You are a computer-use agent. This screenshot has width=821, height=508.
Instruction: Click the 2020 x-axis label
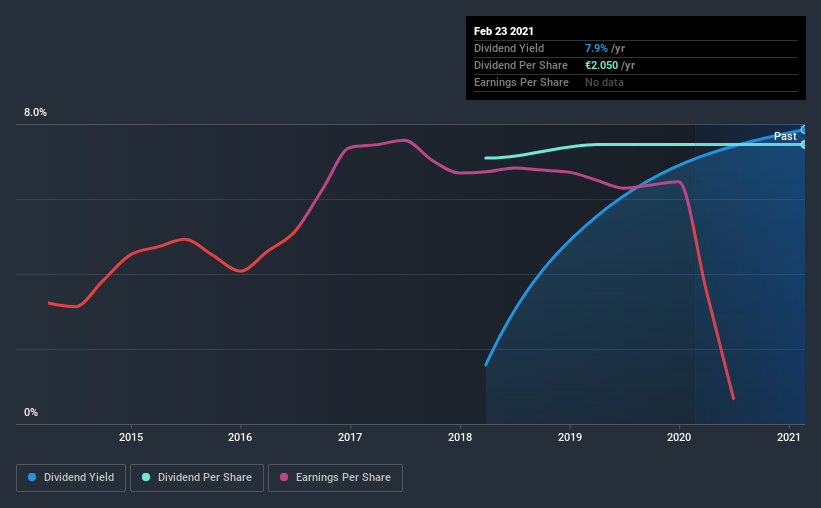(x=679, y=437)
